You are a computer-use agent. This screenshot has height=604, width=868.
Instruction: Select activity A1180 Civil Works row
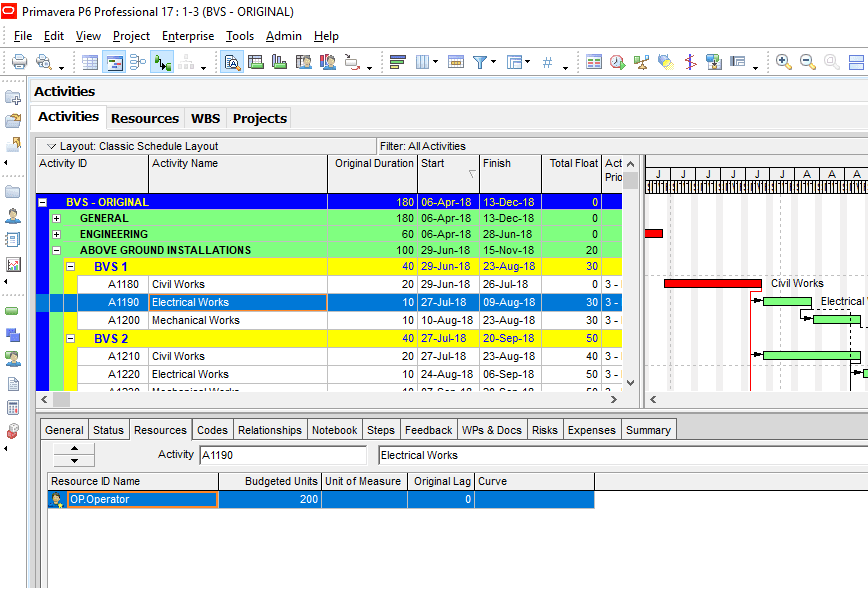pos(349,285)
